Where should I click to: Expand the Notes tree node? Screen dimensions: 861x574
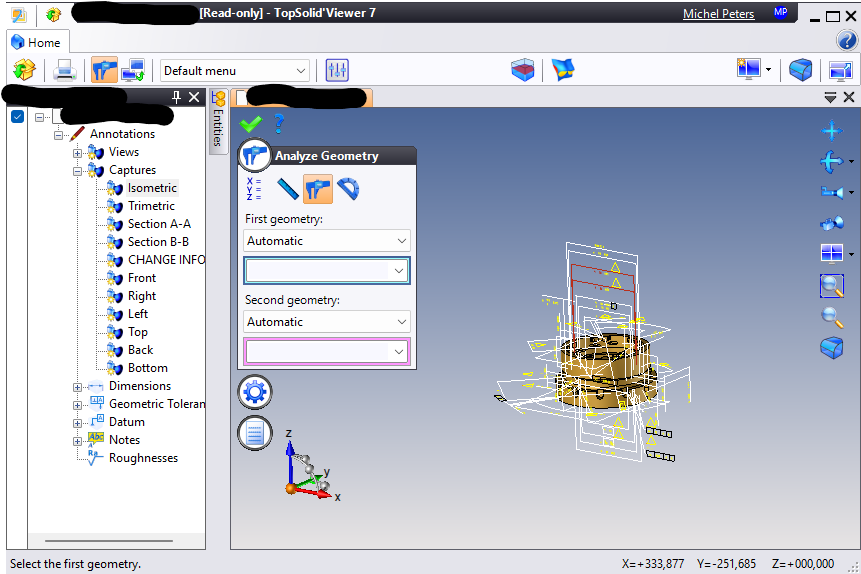coord(77,441)
